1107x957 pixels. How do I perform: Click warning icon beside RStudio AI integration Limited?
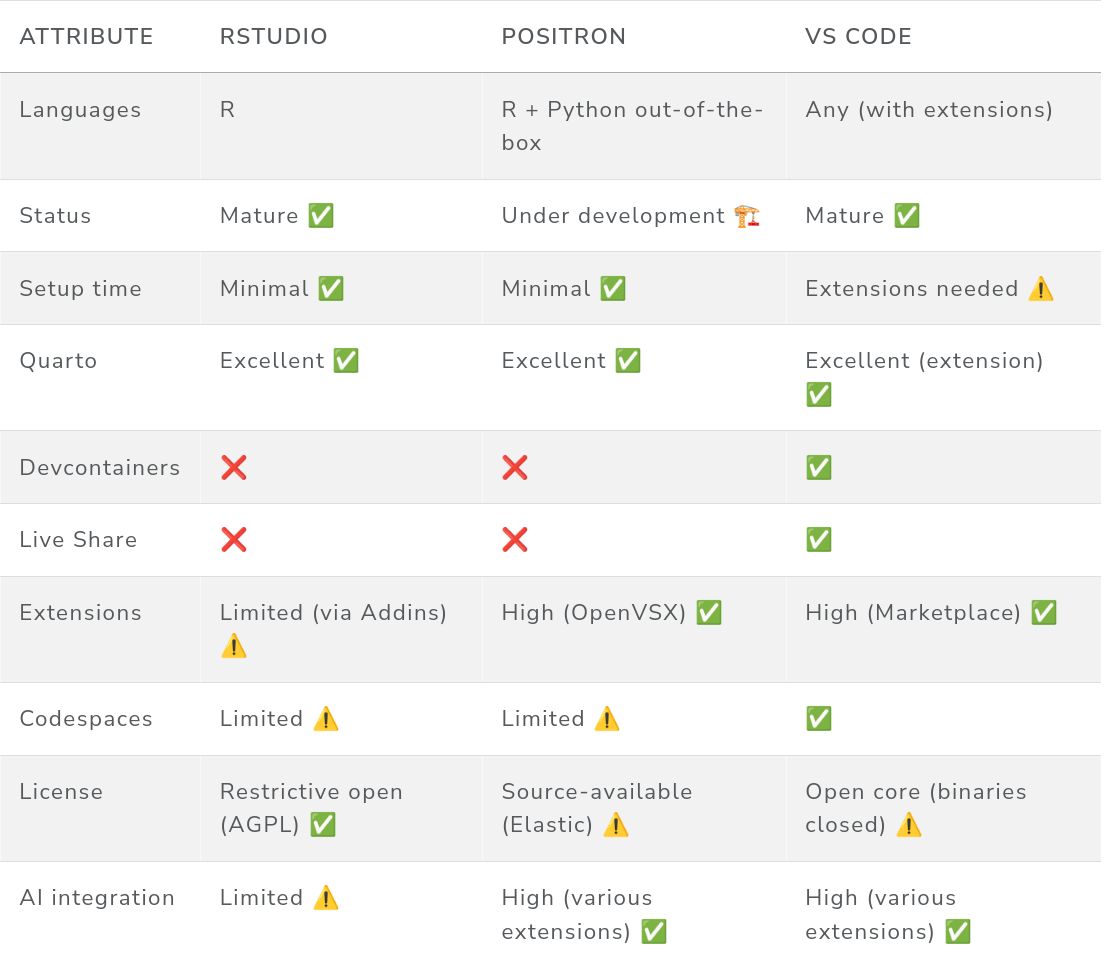326,898
